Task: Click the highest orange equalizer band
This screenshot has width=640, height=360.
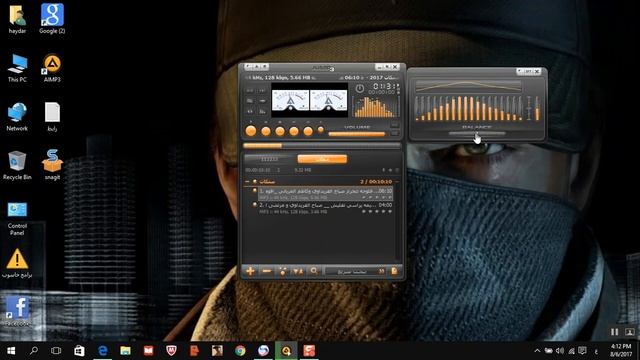Action: [465, 108]
